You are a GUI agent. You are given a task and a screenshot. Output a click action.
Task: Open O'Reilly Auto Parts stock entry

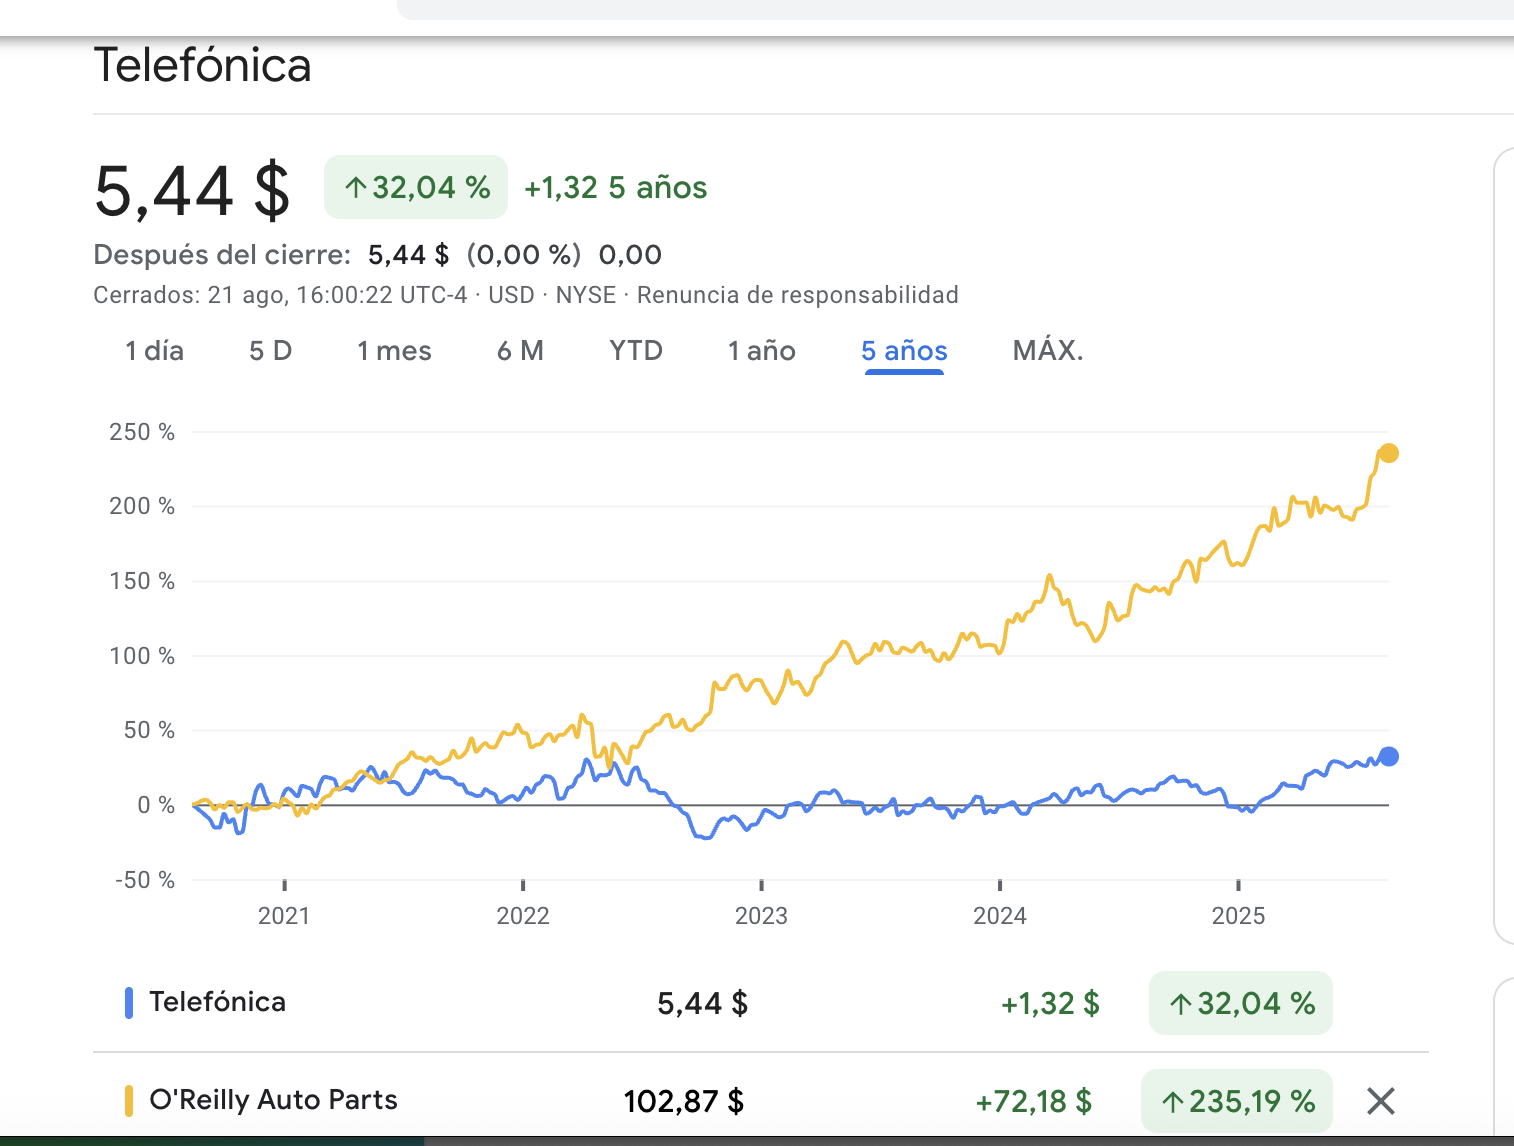(273, 1100)
